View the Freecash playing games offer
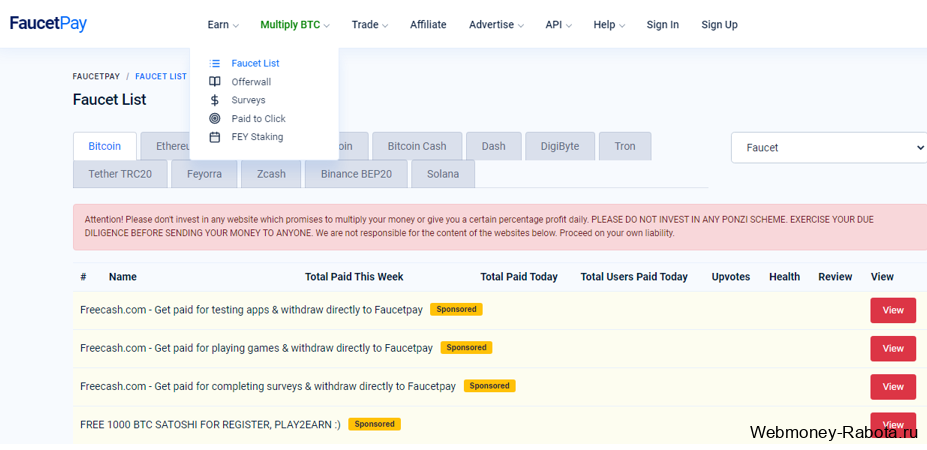 tap(893, 348)
